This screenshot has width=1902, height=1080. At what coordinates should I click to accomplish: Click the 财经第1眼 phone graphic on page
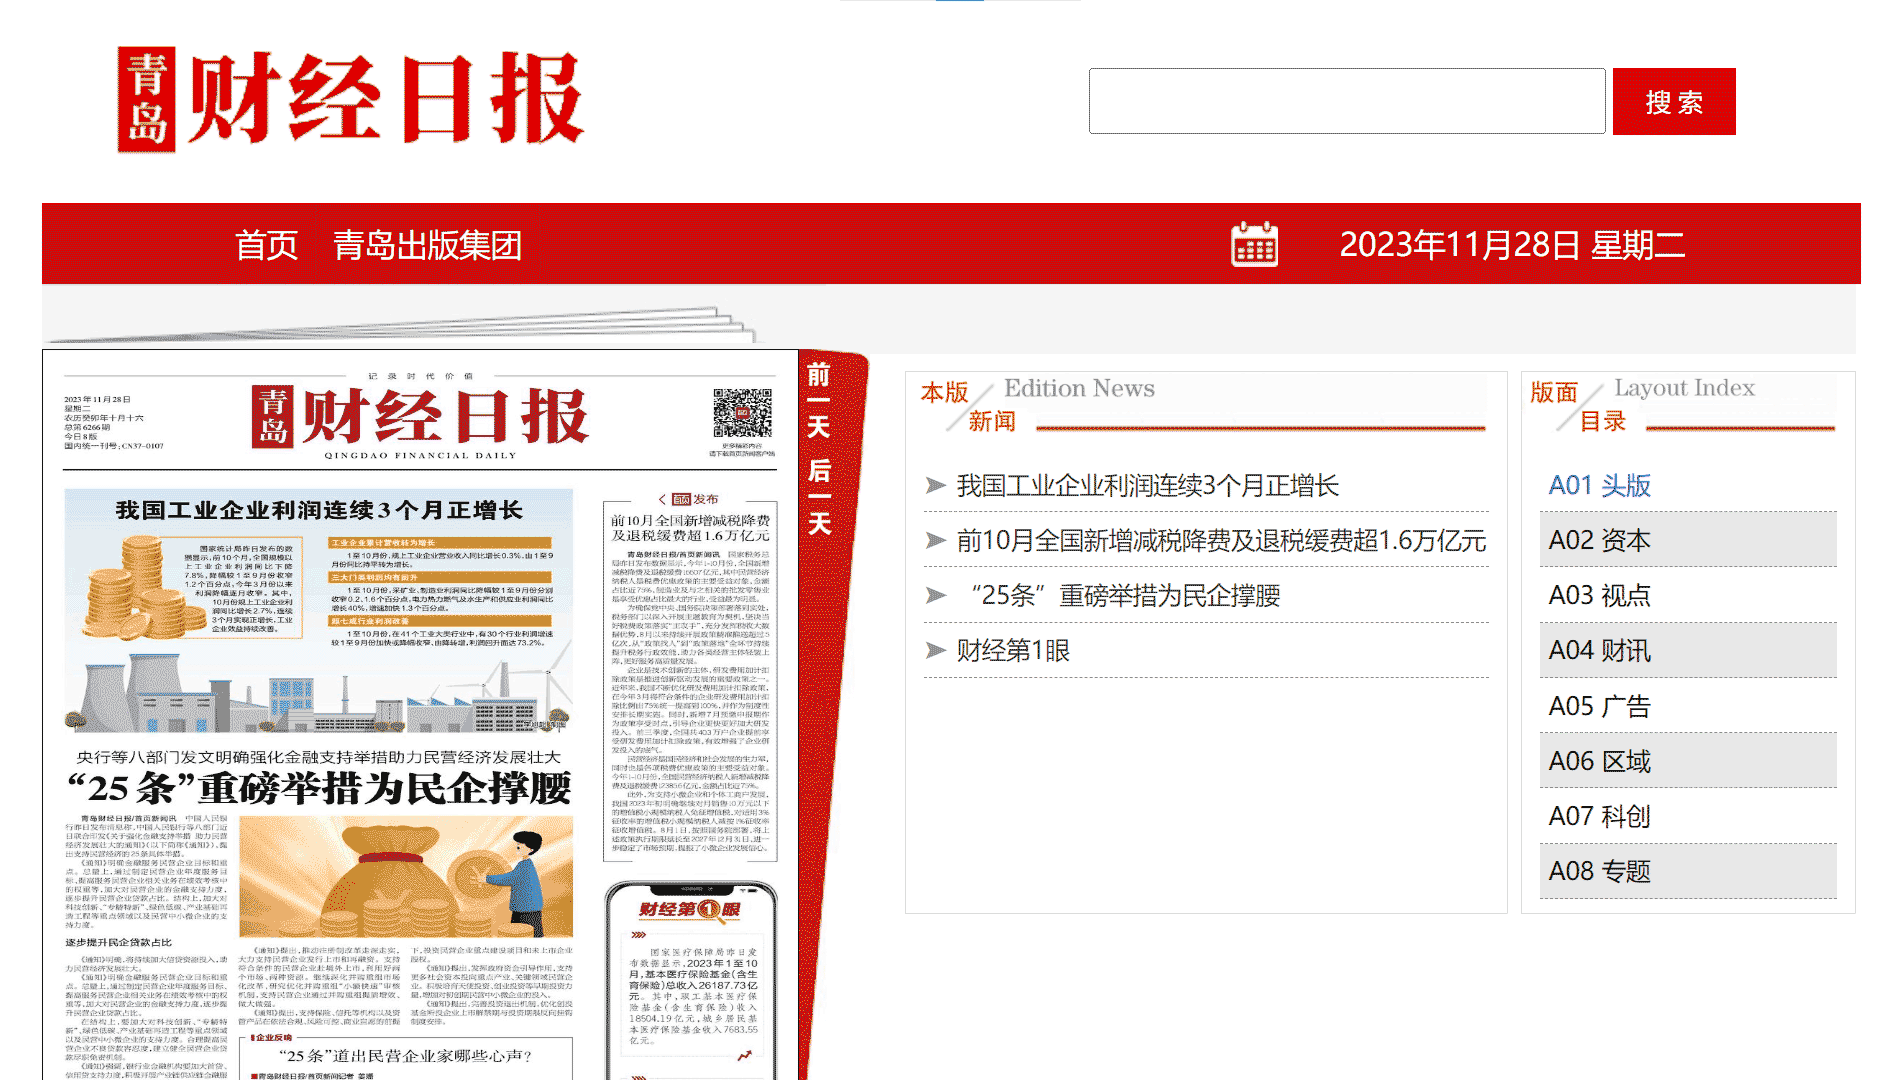click(691, 980)
